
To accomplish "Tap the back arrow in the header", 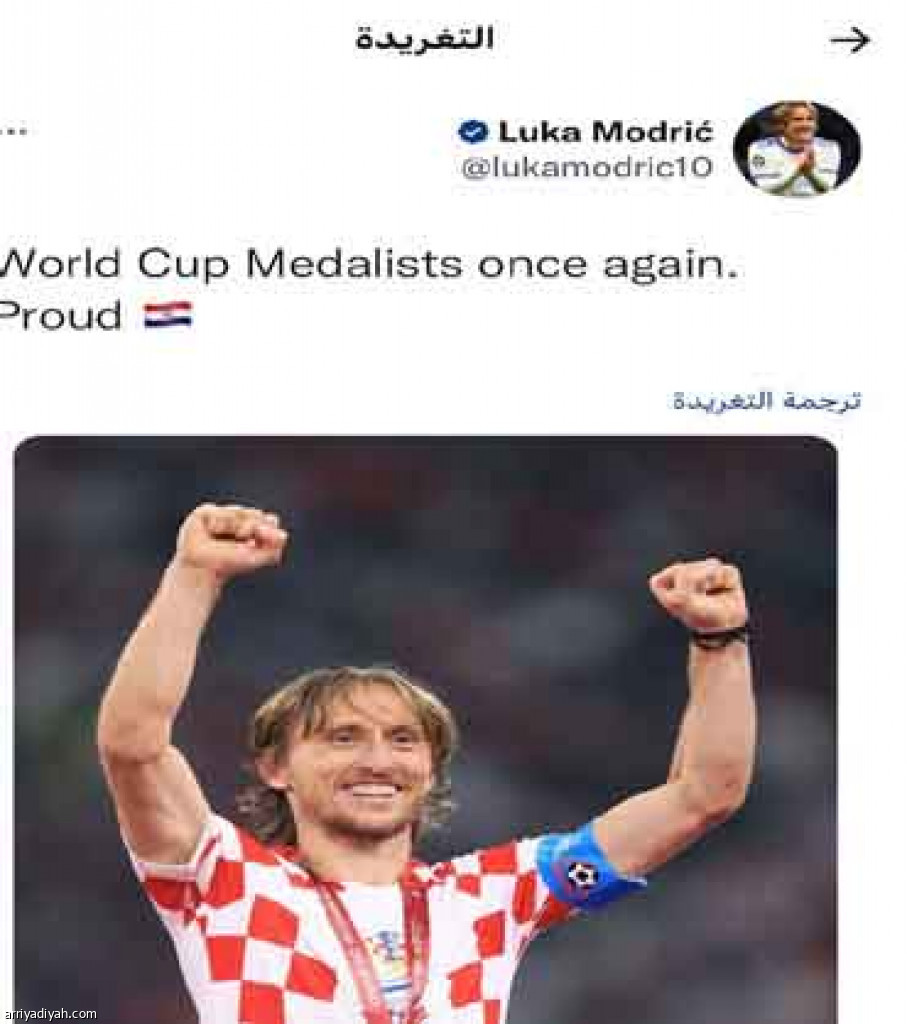I will (x=849, y=40).
